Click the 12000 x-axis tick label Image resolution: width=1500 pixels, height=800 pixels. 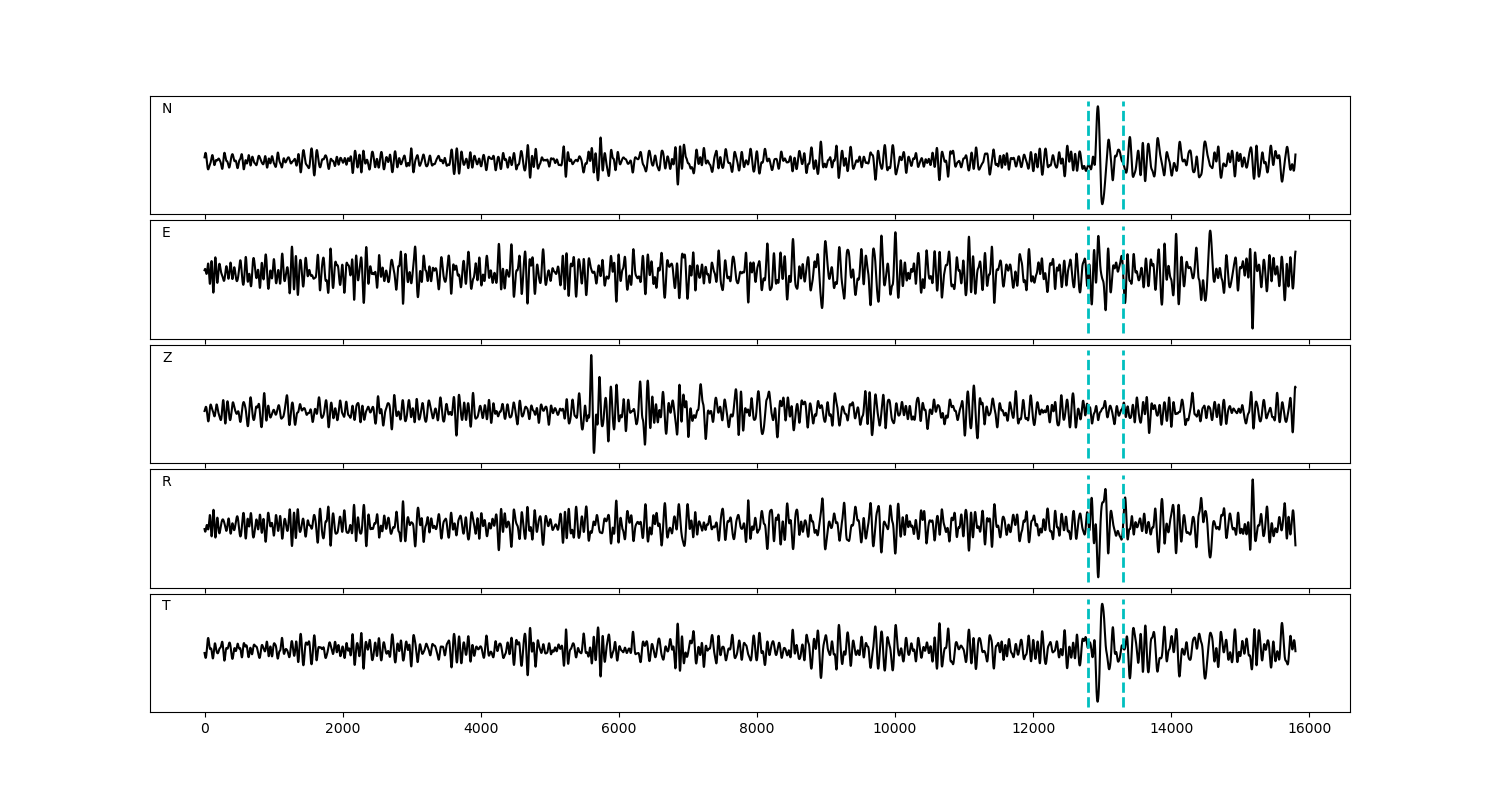coord(1033,729)
